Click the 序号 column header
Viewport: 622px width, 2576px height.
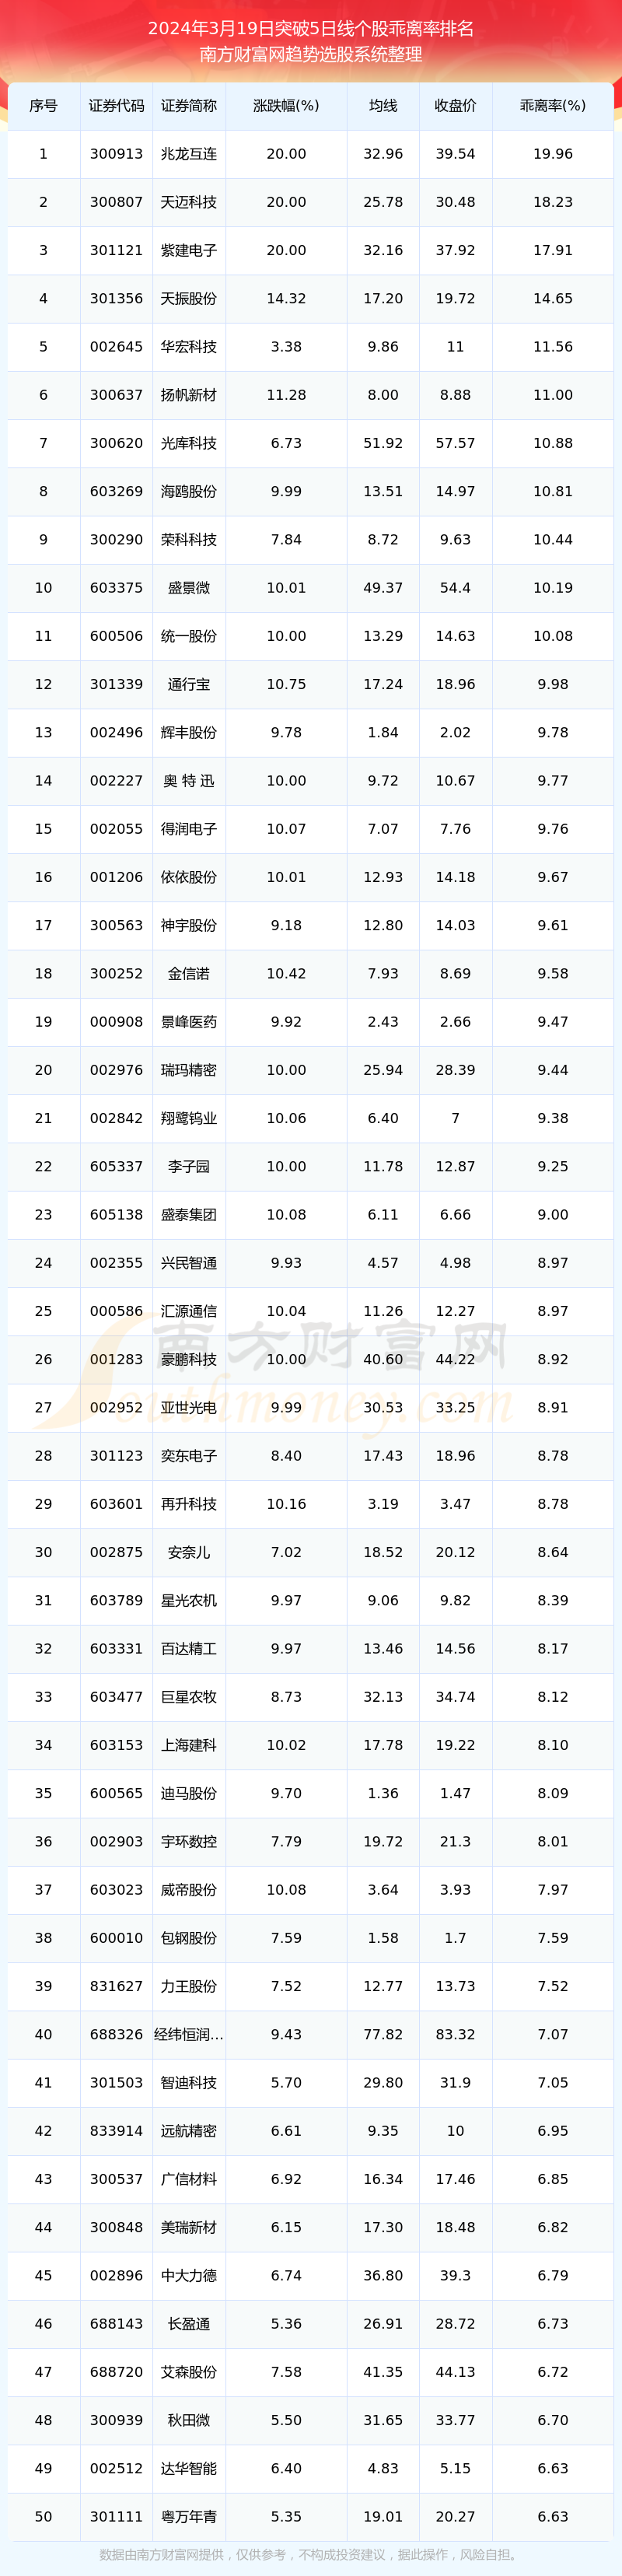43,106
